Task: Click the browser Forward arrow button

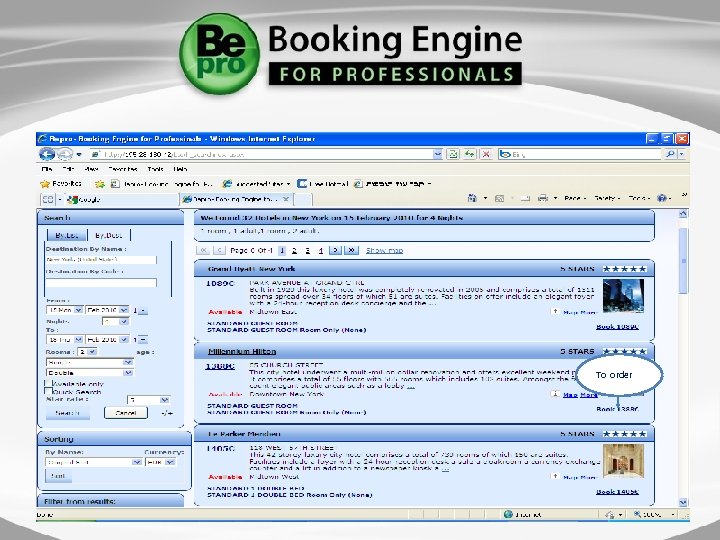Action: (64, 154)
